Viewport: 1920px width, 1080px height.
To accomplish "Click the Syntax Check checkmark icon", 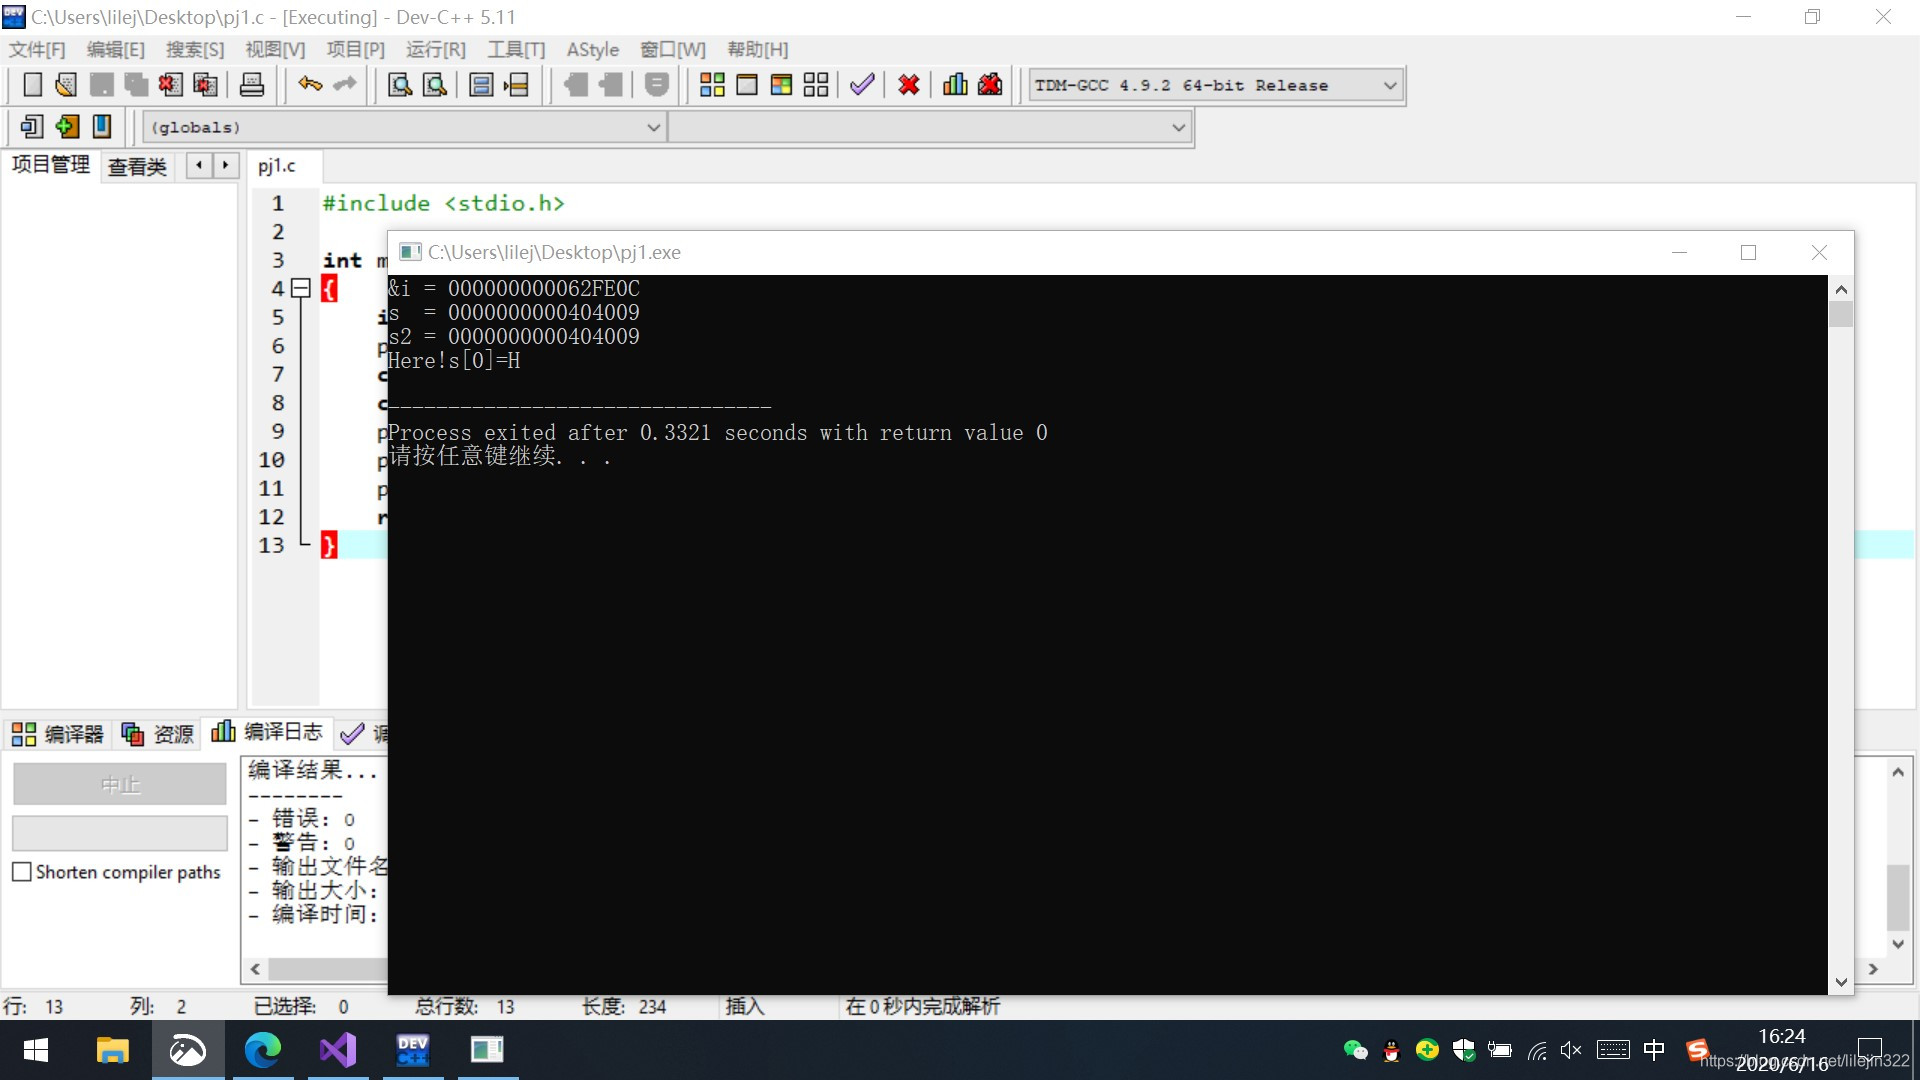I will [x=862, y=85].
